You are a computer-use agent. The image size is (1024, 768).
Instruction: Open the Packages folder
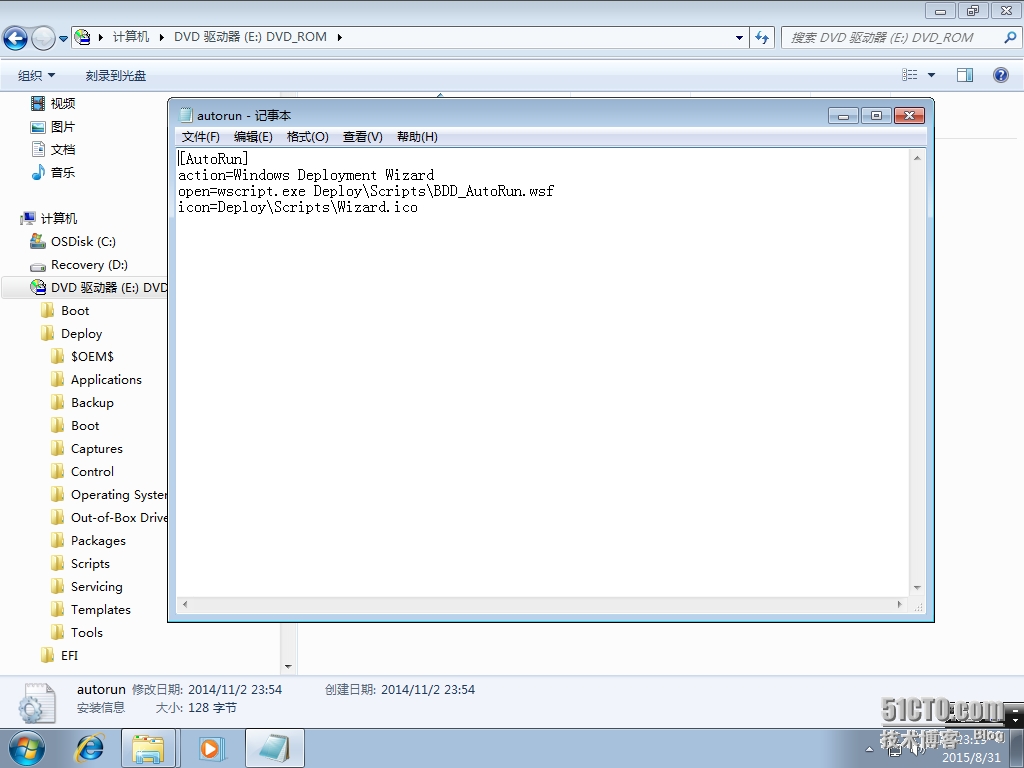pos(88,541)
